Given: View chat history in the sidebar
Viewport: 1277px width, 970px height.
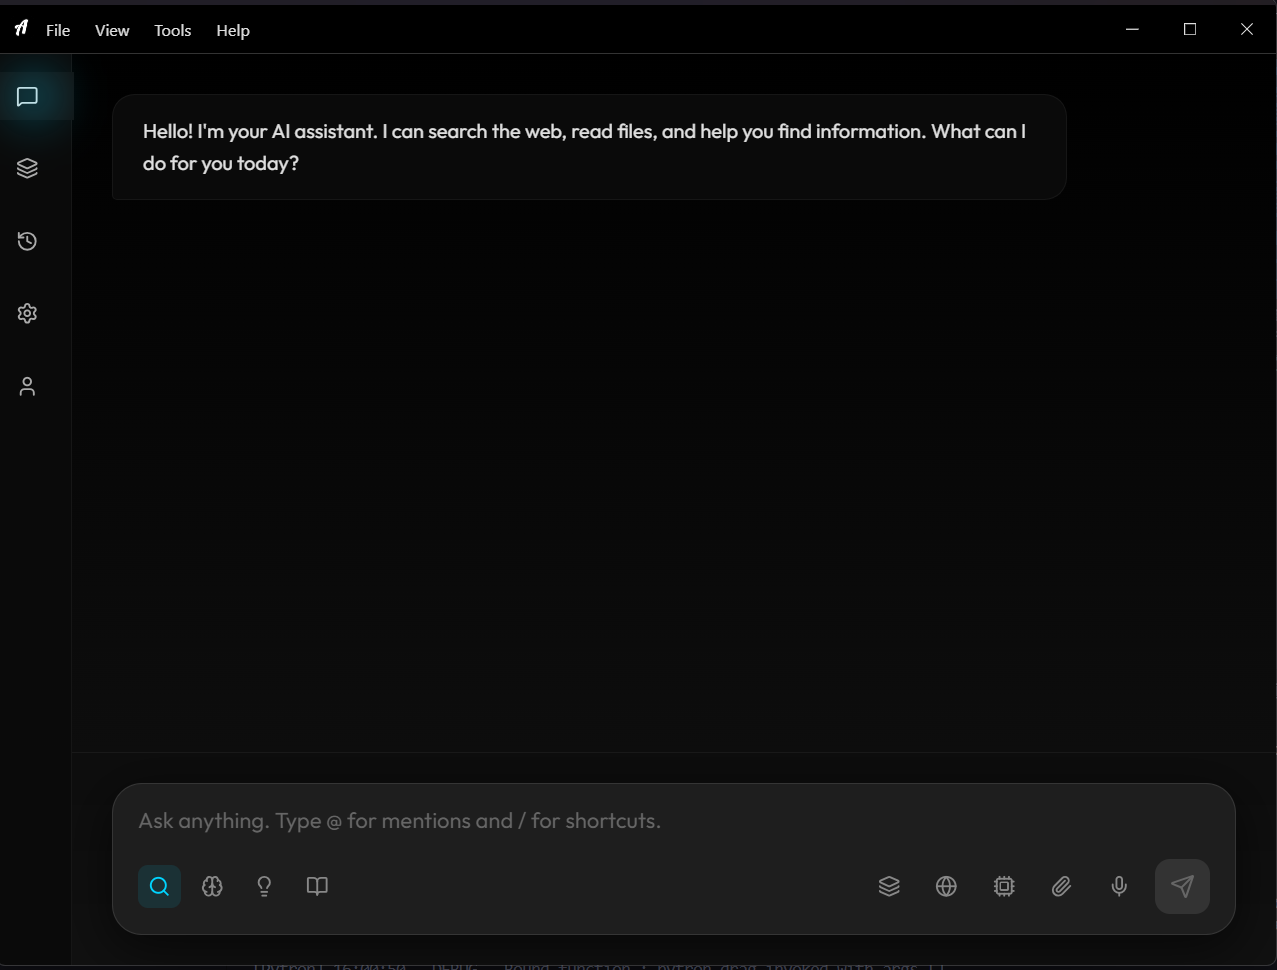Looking at the screenshot, I should tap(27, 240).
